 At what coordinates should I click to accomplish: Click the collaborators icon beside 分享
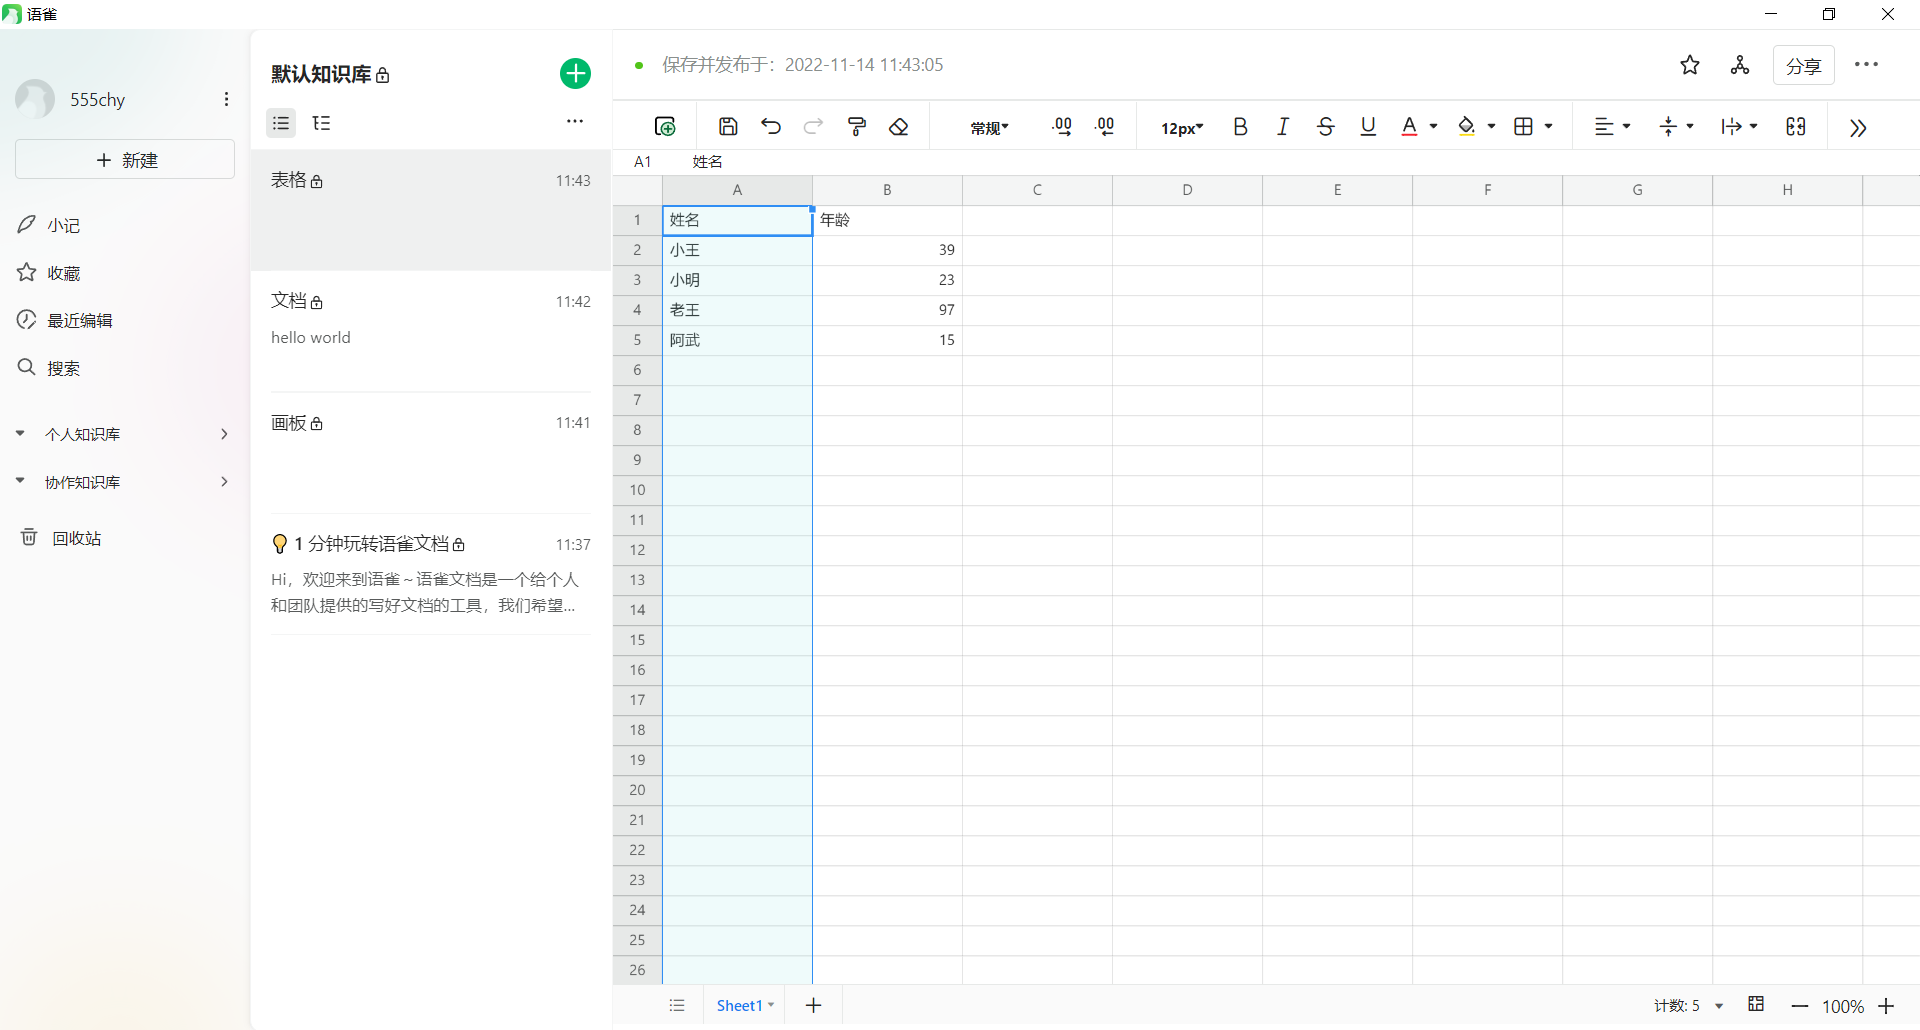coord(1740,65)
